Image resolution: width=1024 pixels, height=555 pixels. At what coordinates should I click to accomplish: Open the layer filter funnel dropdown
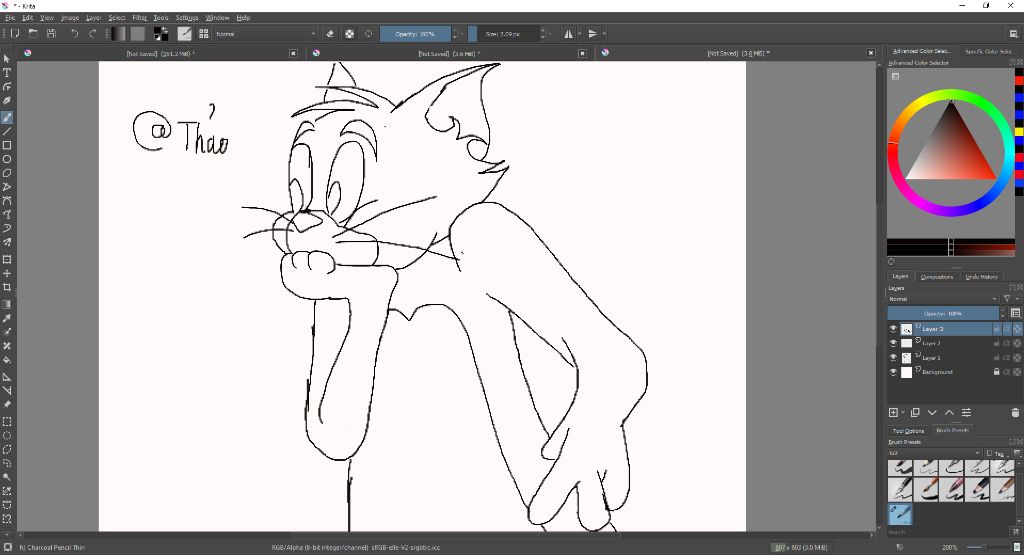(1009, 299)
